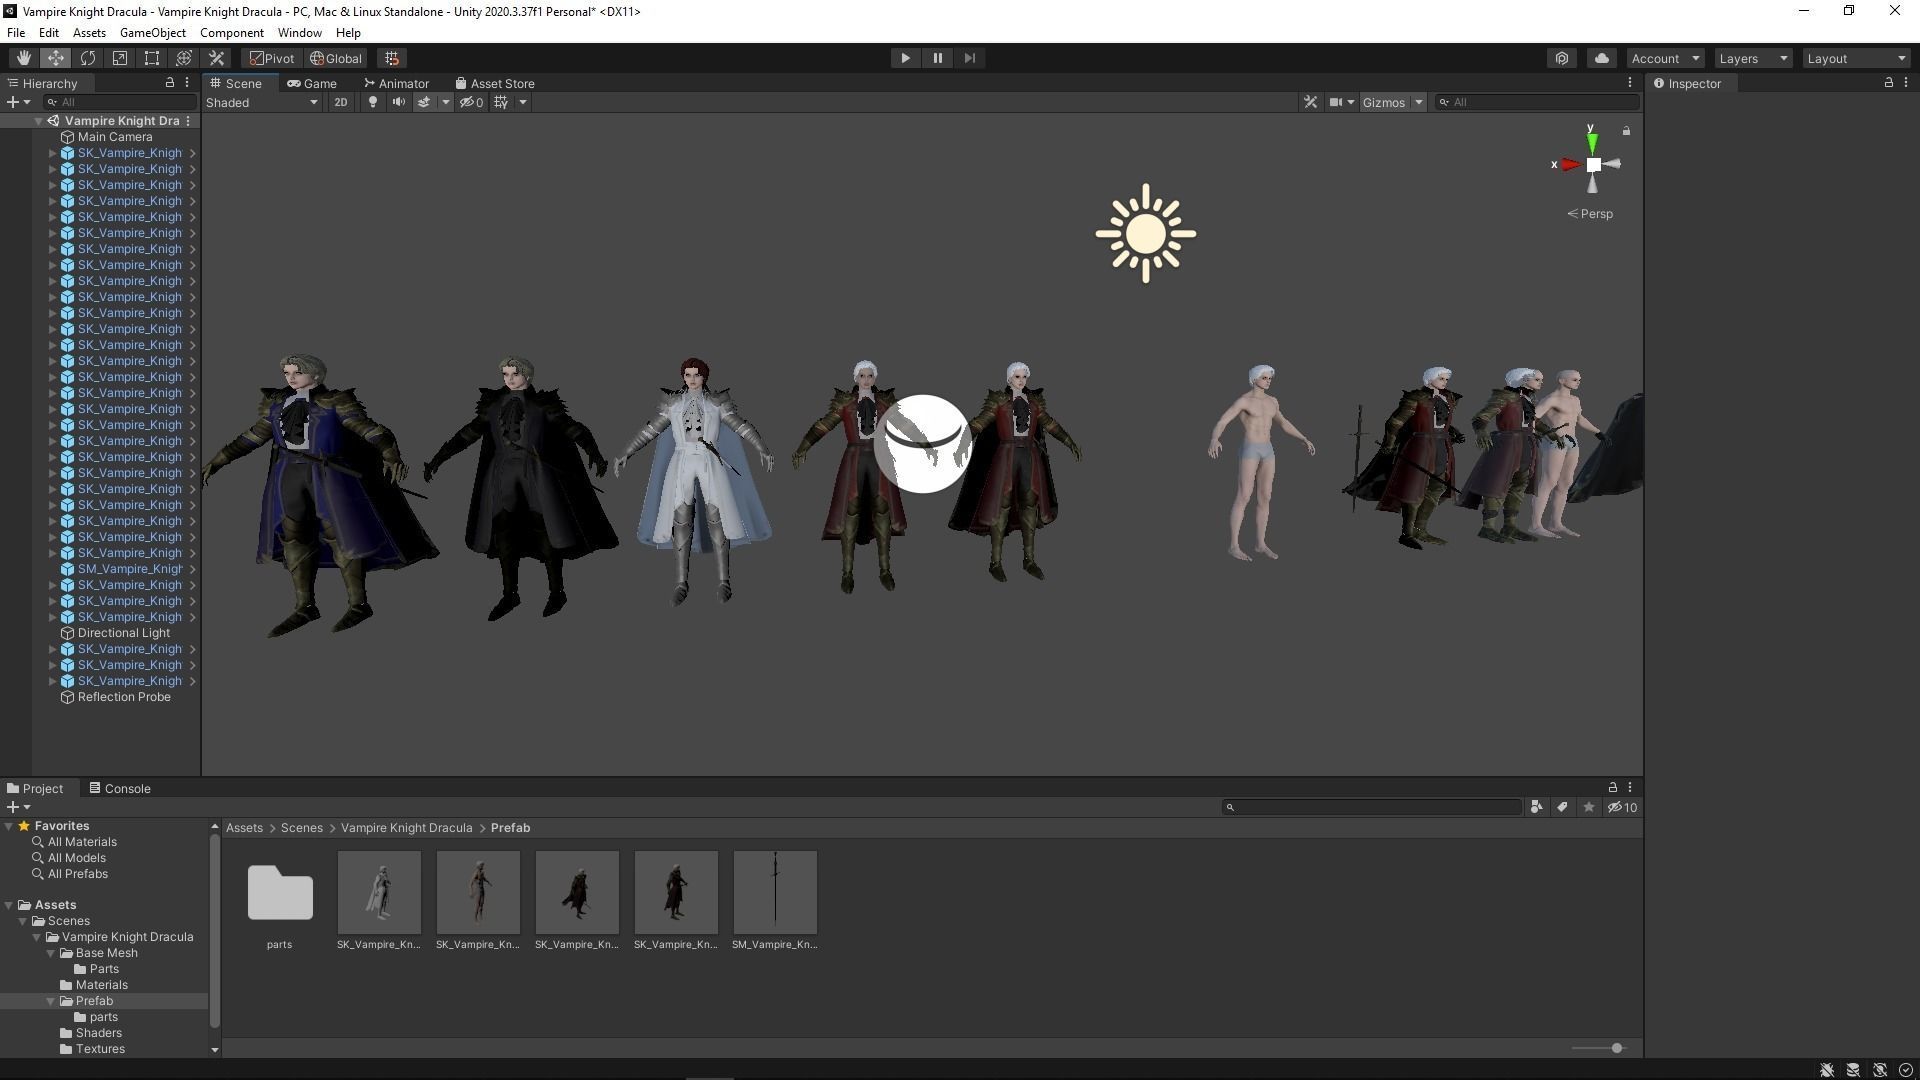The width and height of the screenshot is (1920, 1080).
Task: Search by label icon in Project
Action: 1562,807
